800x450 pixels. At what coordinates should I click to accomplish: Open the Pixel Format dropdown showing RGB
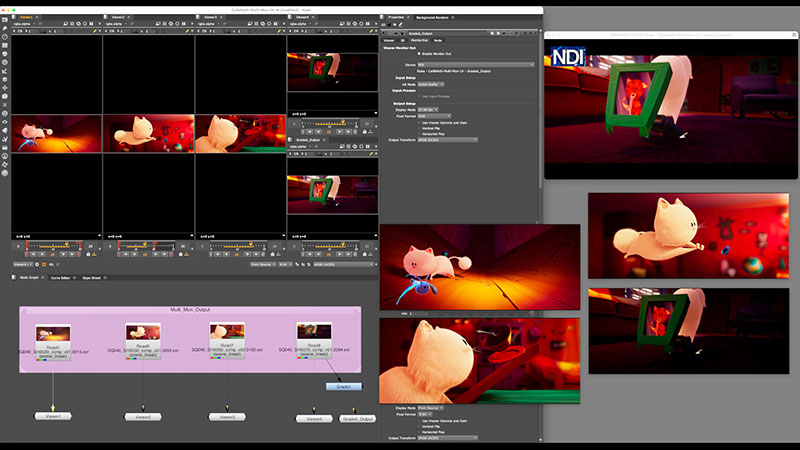click(x=434, y=116)
